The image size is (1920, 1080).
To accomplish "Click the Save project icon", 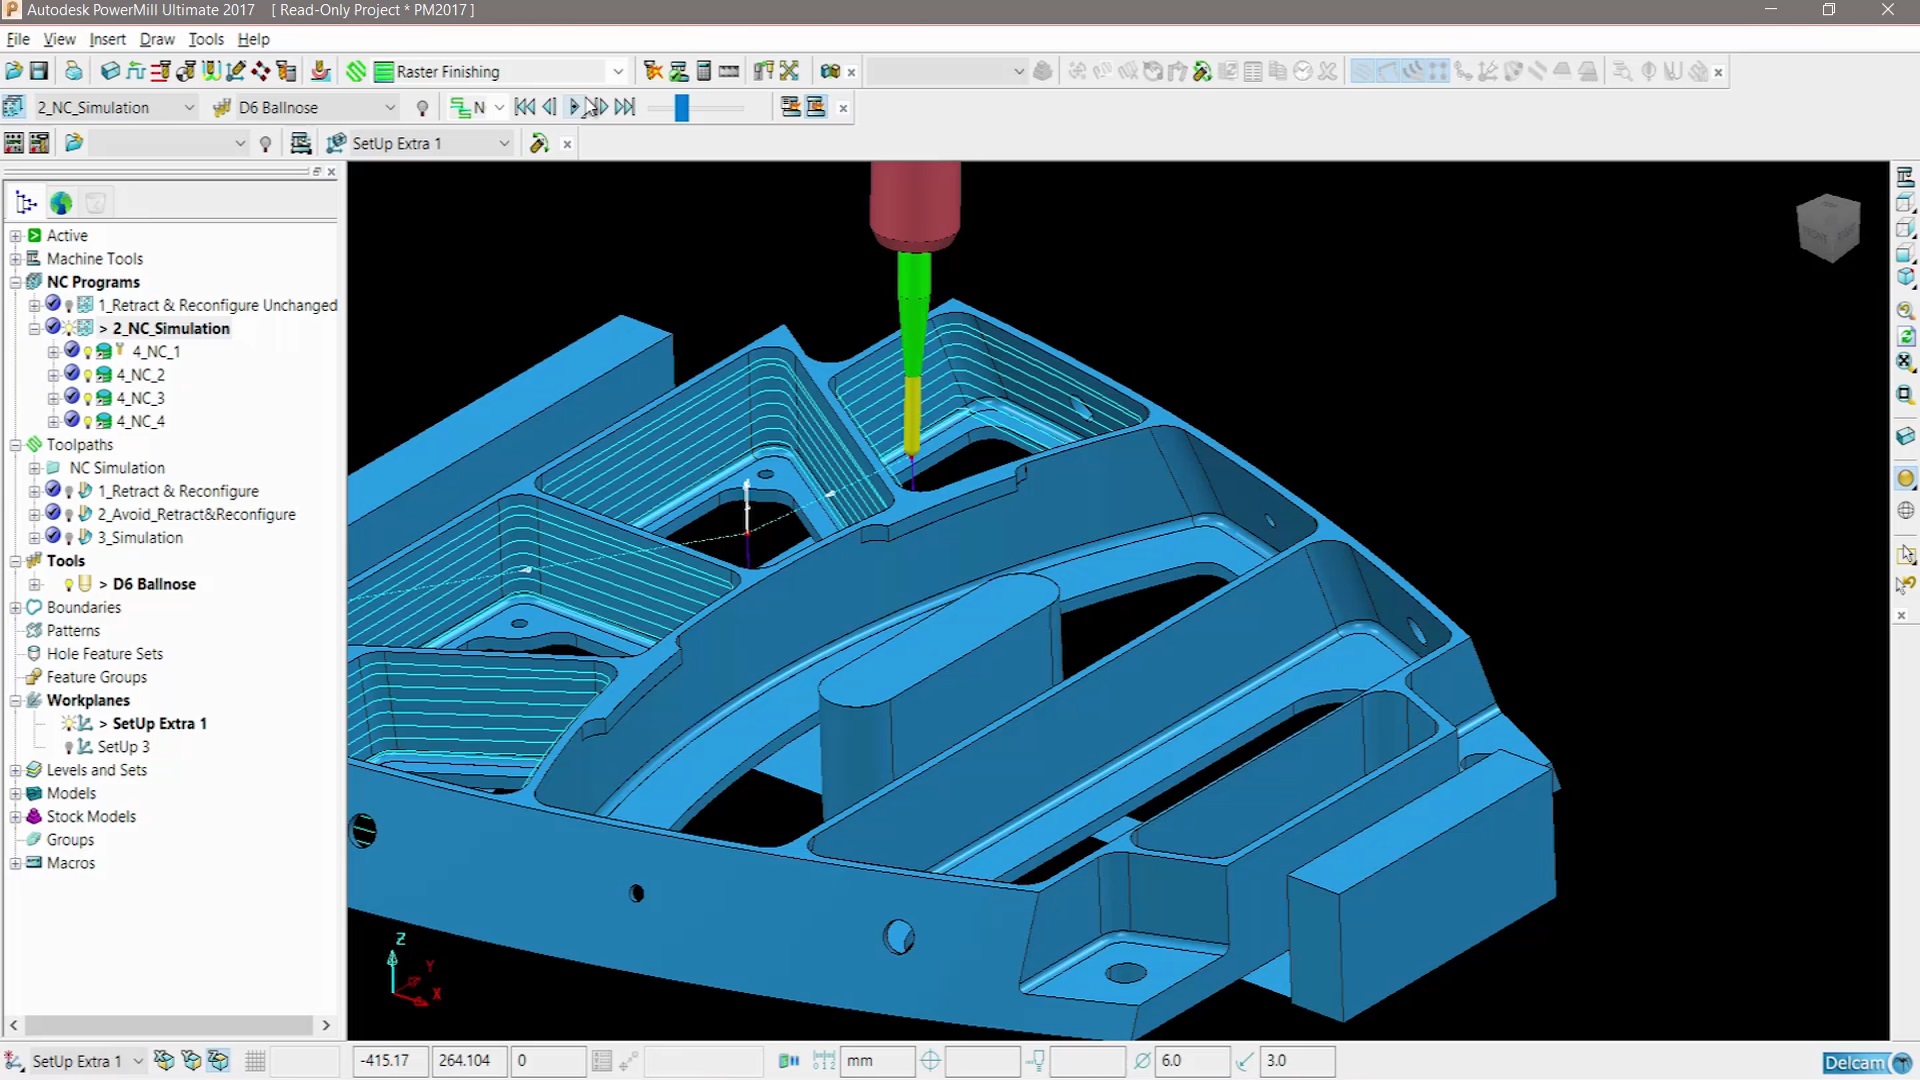I will (x=39, y=71).
